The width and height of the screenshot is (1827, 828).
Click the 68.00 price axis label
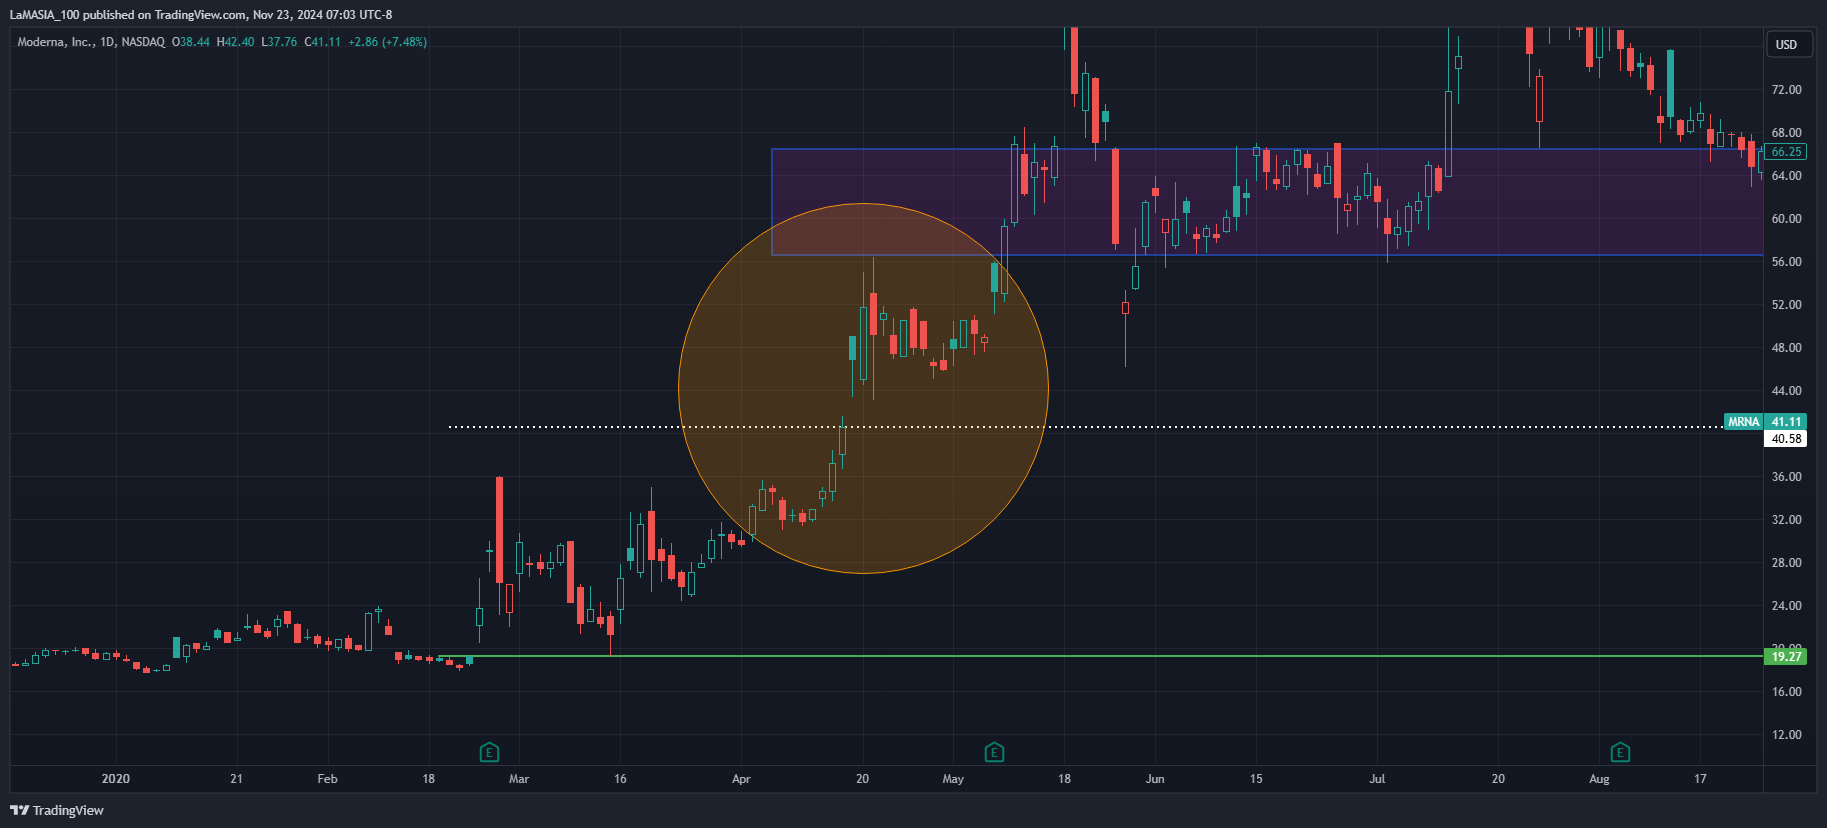1786,133
